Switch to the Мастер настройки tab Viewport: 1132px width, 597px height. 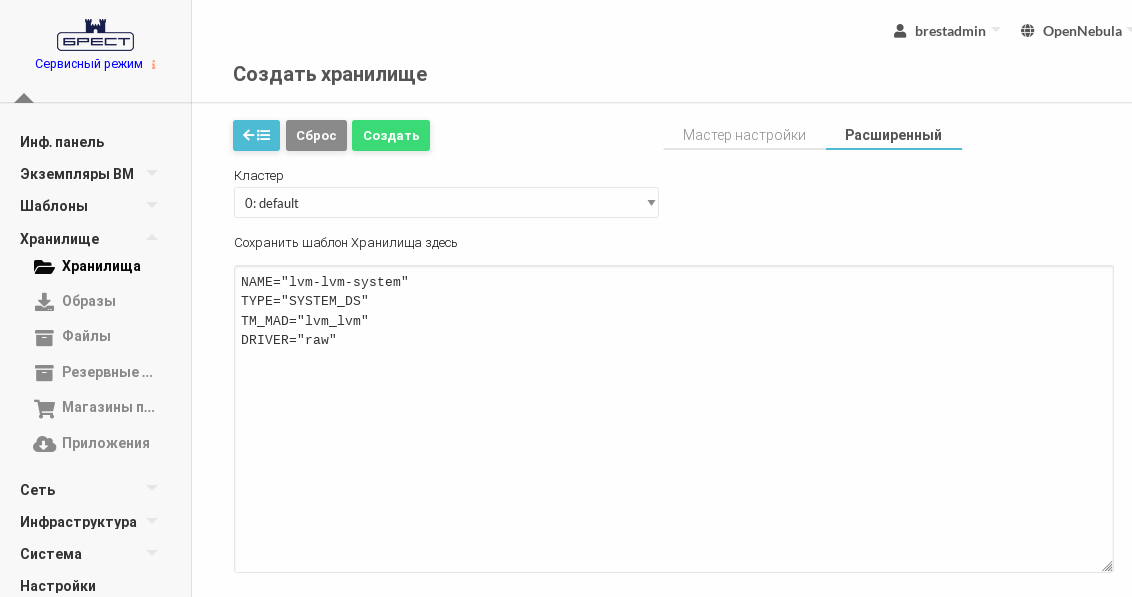click(x=744, y=135)
